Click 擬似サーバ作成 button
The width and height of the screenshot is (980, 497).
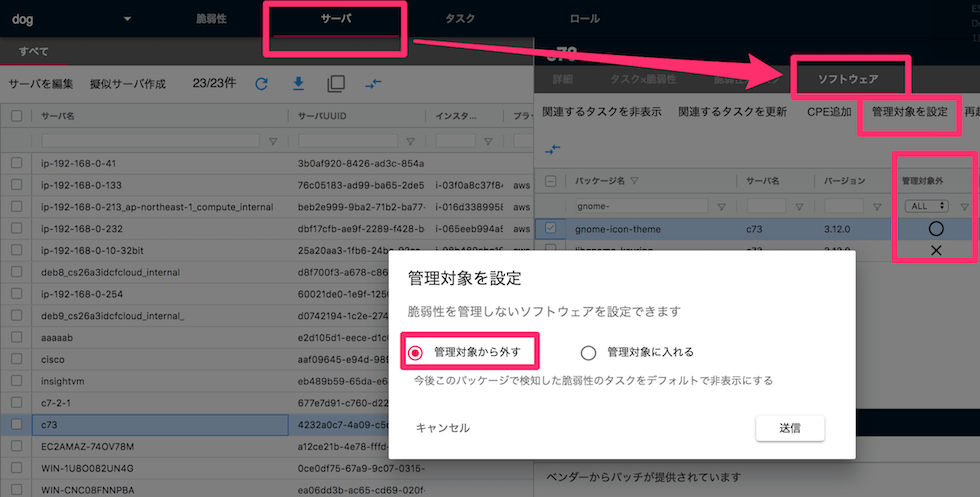128,84
